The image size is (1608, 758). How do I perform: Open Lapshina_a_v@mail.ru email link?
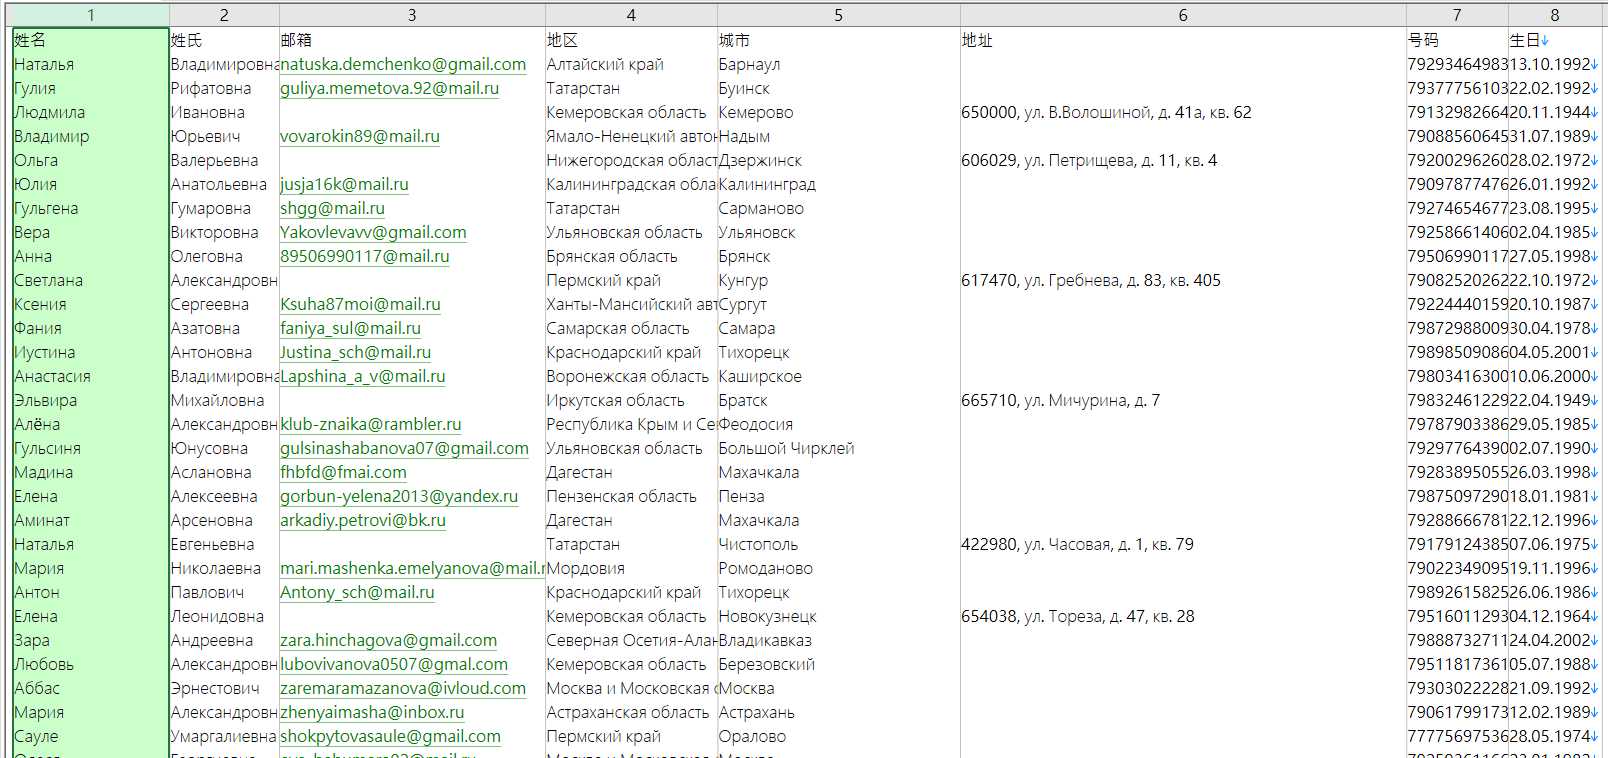[x=363, y=376]
